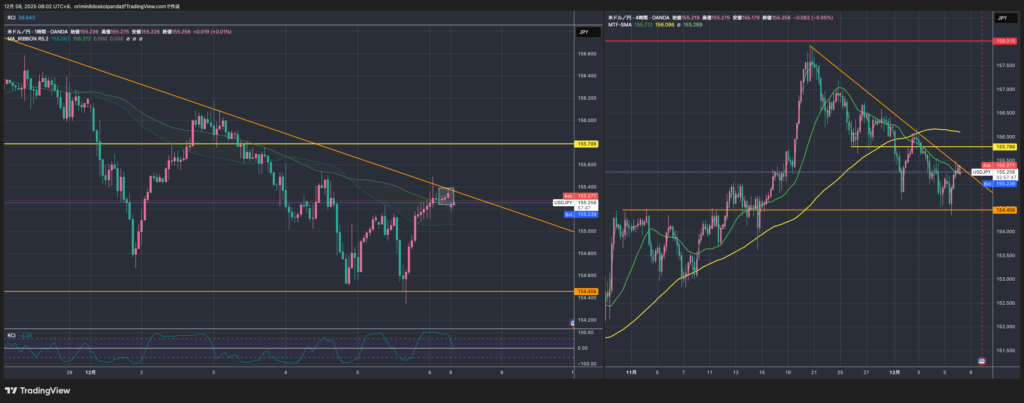1024x403 pixels.
Task: Select the yellow 155.788 price label on the left chart
Action: coord(586,144)
